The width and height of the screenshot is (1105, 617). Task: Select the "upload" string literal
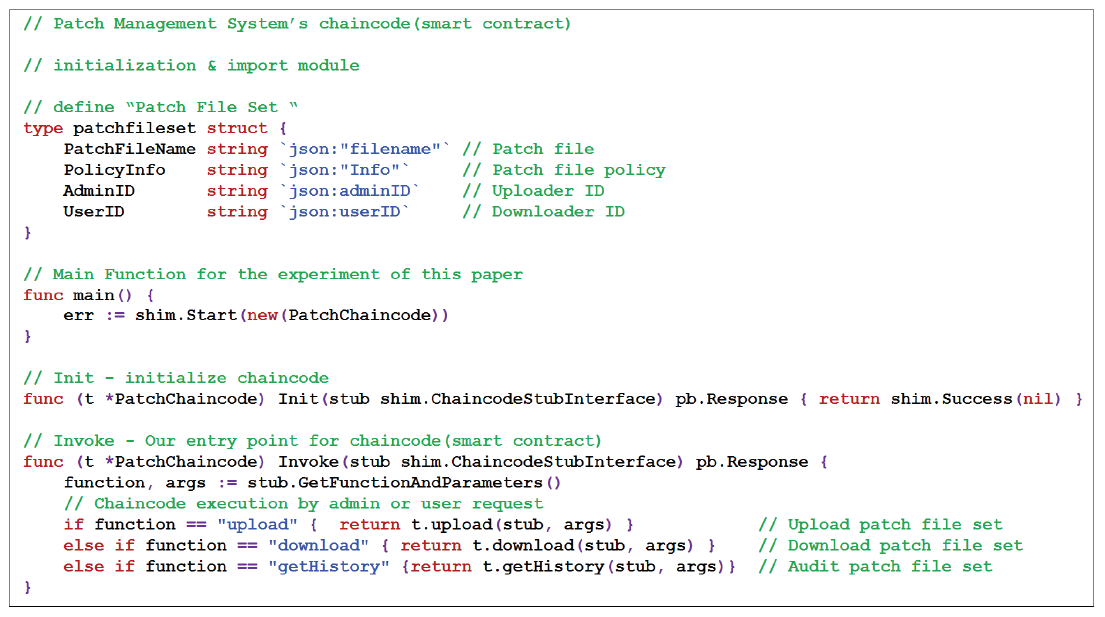[x=262, y=525]
